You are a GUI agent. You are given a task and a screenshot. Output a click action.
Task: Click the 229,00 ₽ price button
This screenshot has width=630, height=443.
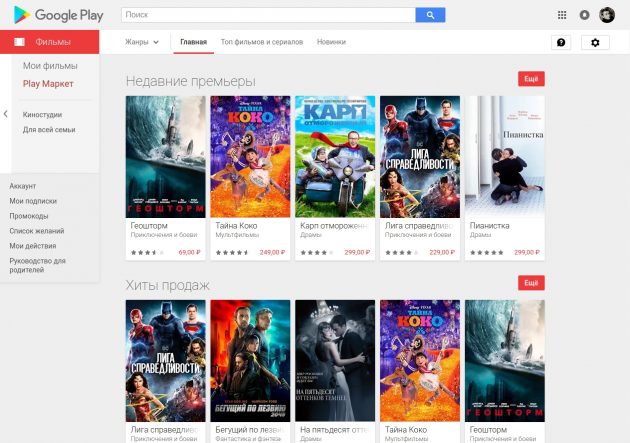[442, 253]
